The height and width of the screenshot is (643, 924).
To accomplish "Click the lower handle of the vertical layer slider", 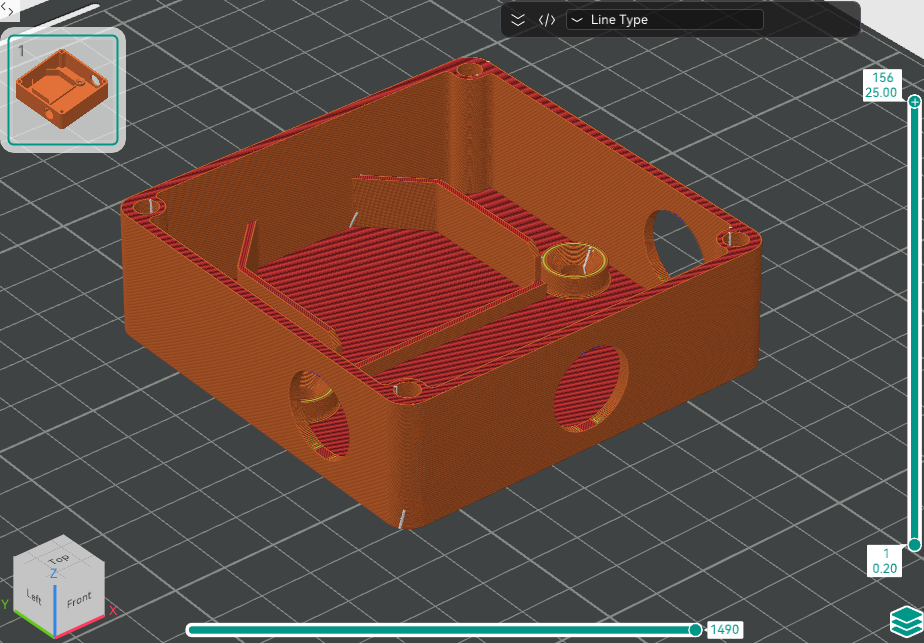I will [914, 545].
